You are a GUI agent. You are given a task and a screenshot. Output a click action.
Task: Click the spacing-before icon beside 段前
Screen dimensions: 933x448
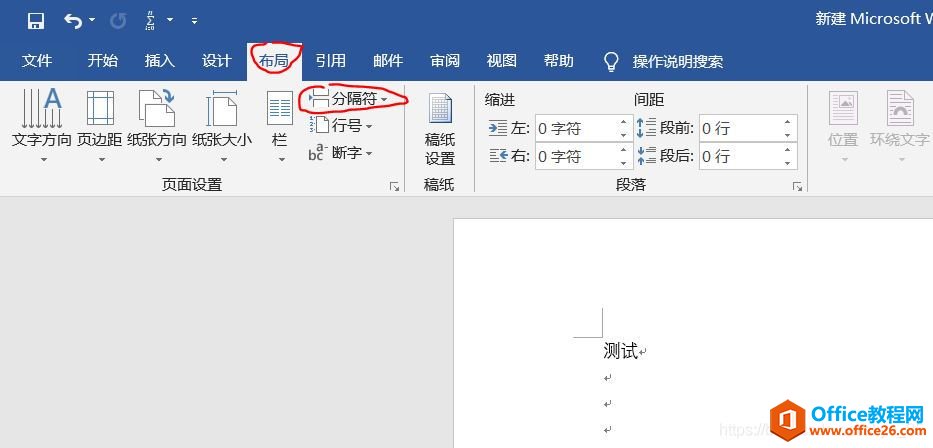coord(646,128)
